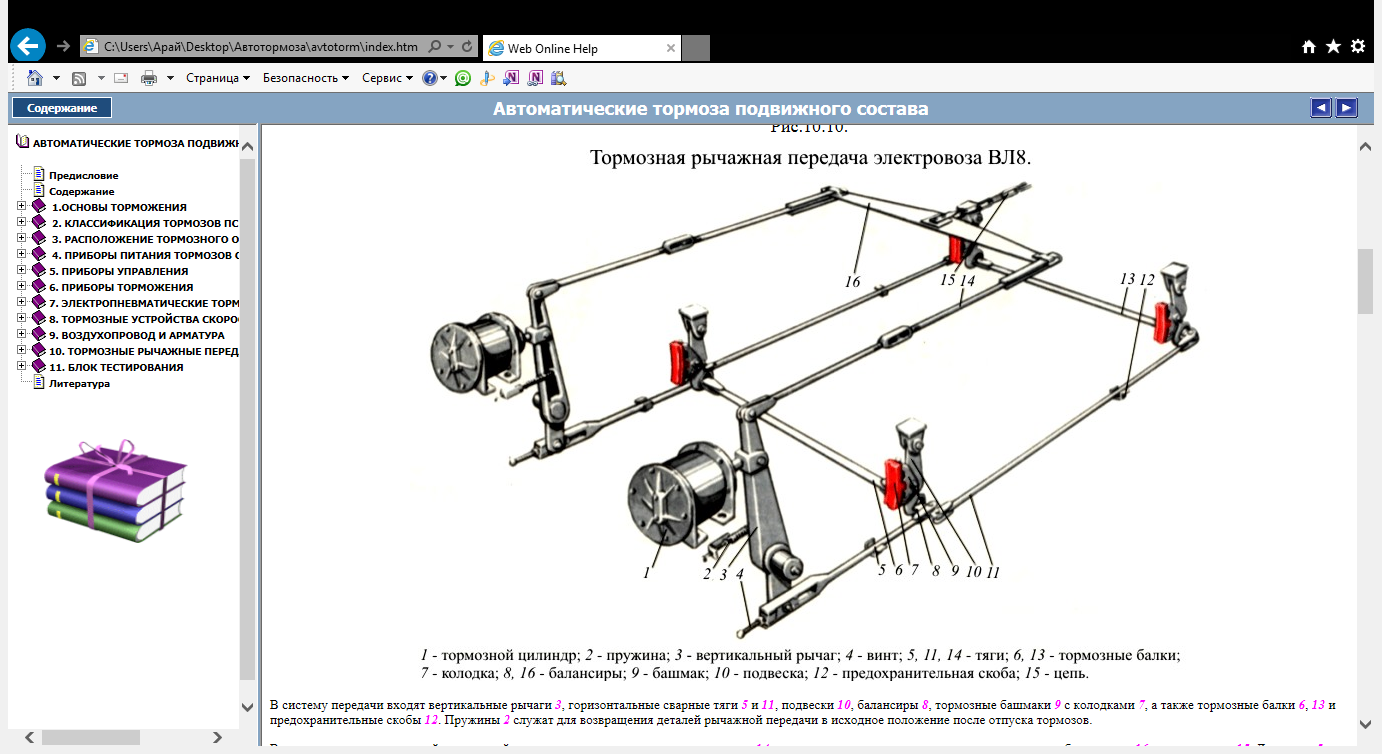Click the stacked books image
The image size is (1382, 754).
(115, 491)
